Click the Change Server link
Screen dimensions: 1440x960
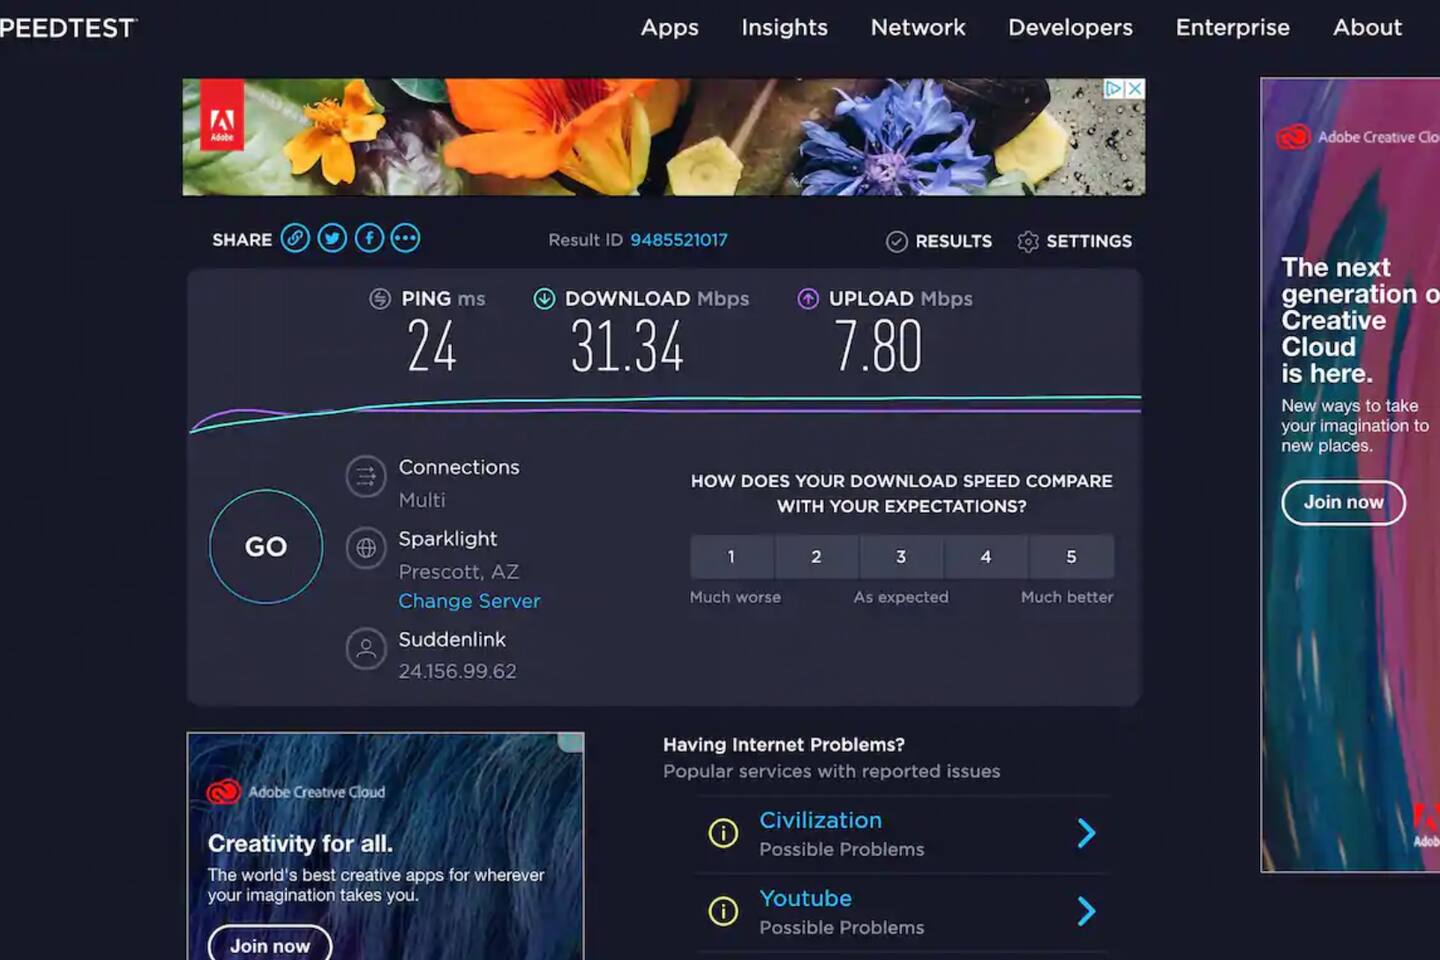pyautogui.click(x=469, y=601)
